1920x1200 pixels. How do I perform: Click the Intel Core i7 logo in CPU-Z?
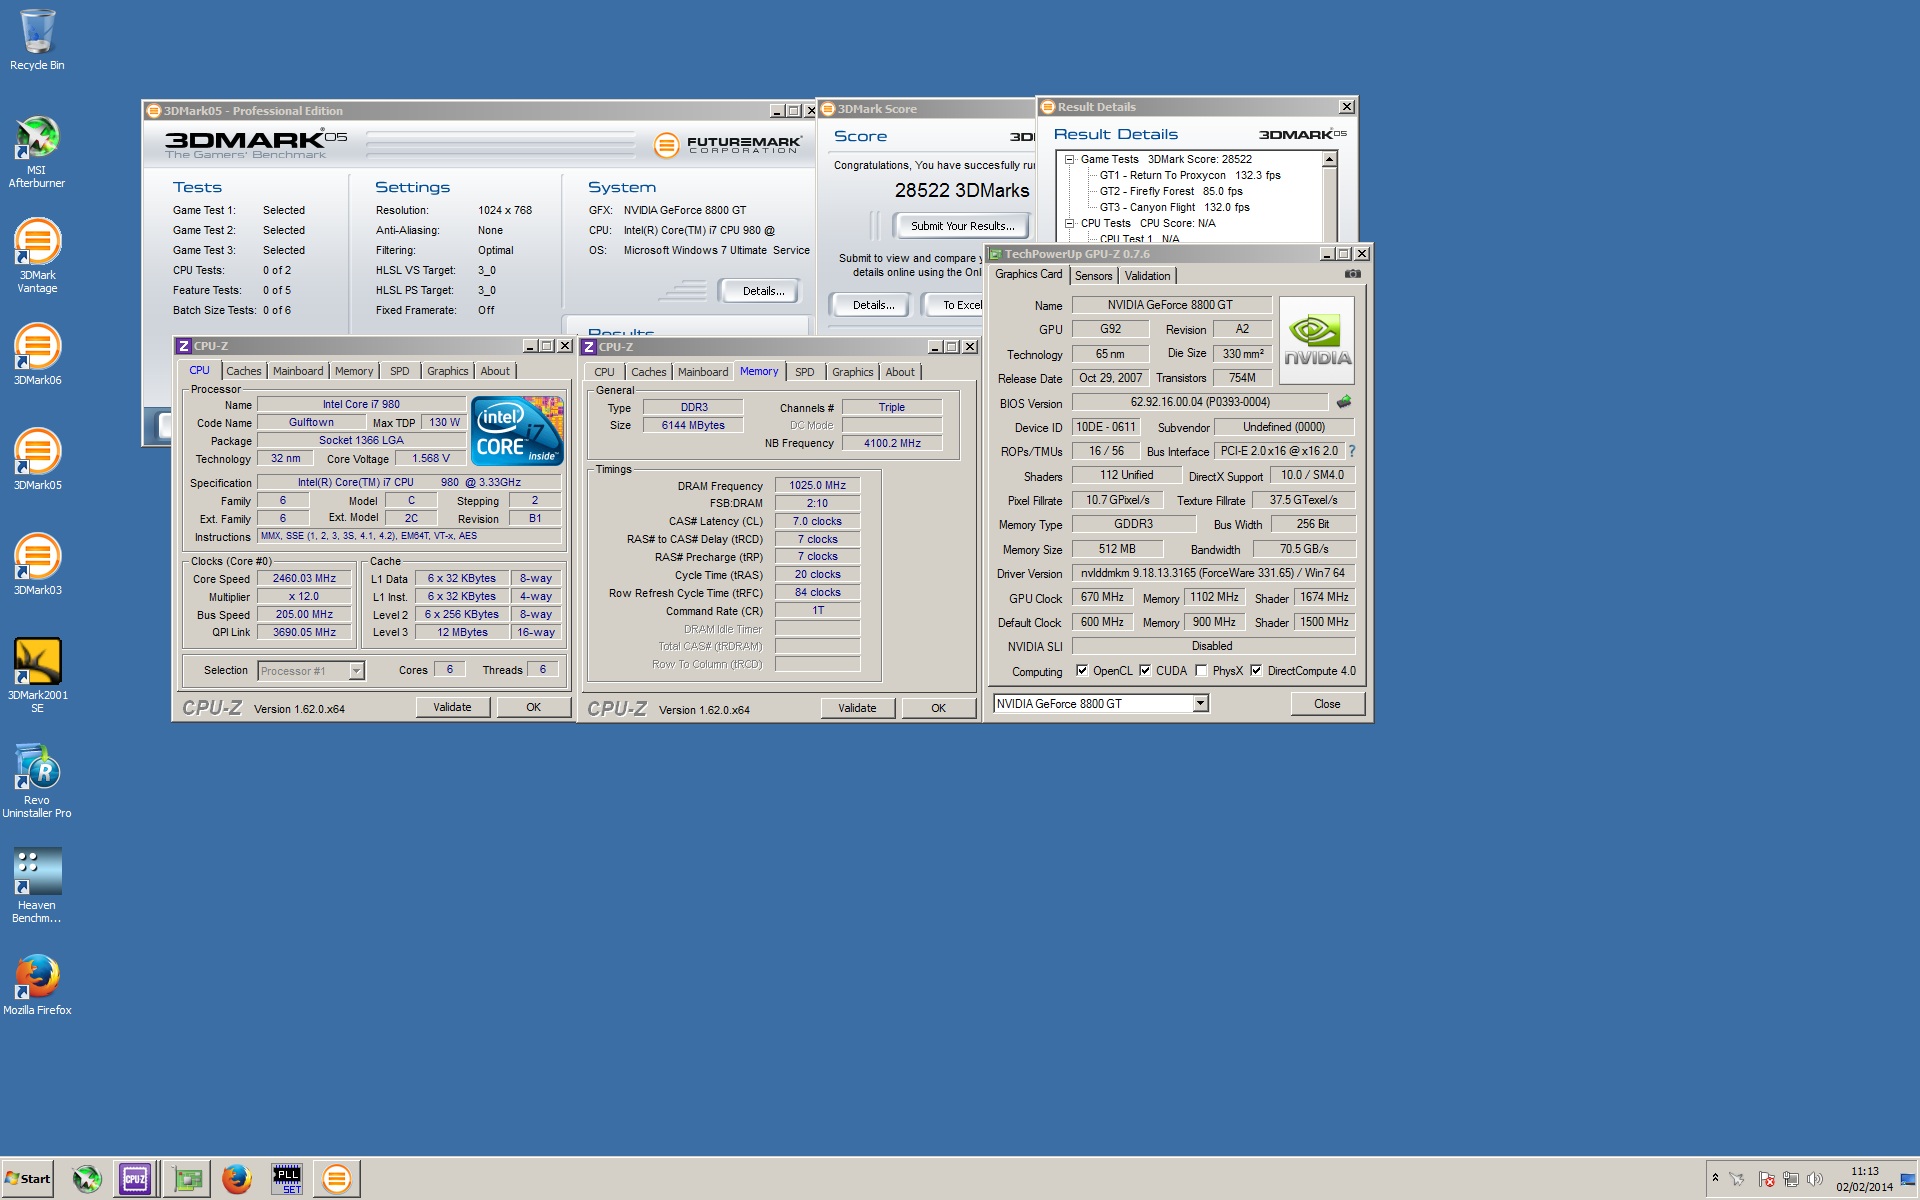517,431
